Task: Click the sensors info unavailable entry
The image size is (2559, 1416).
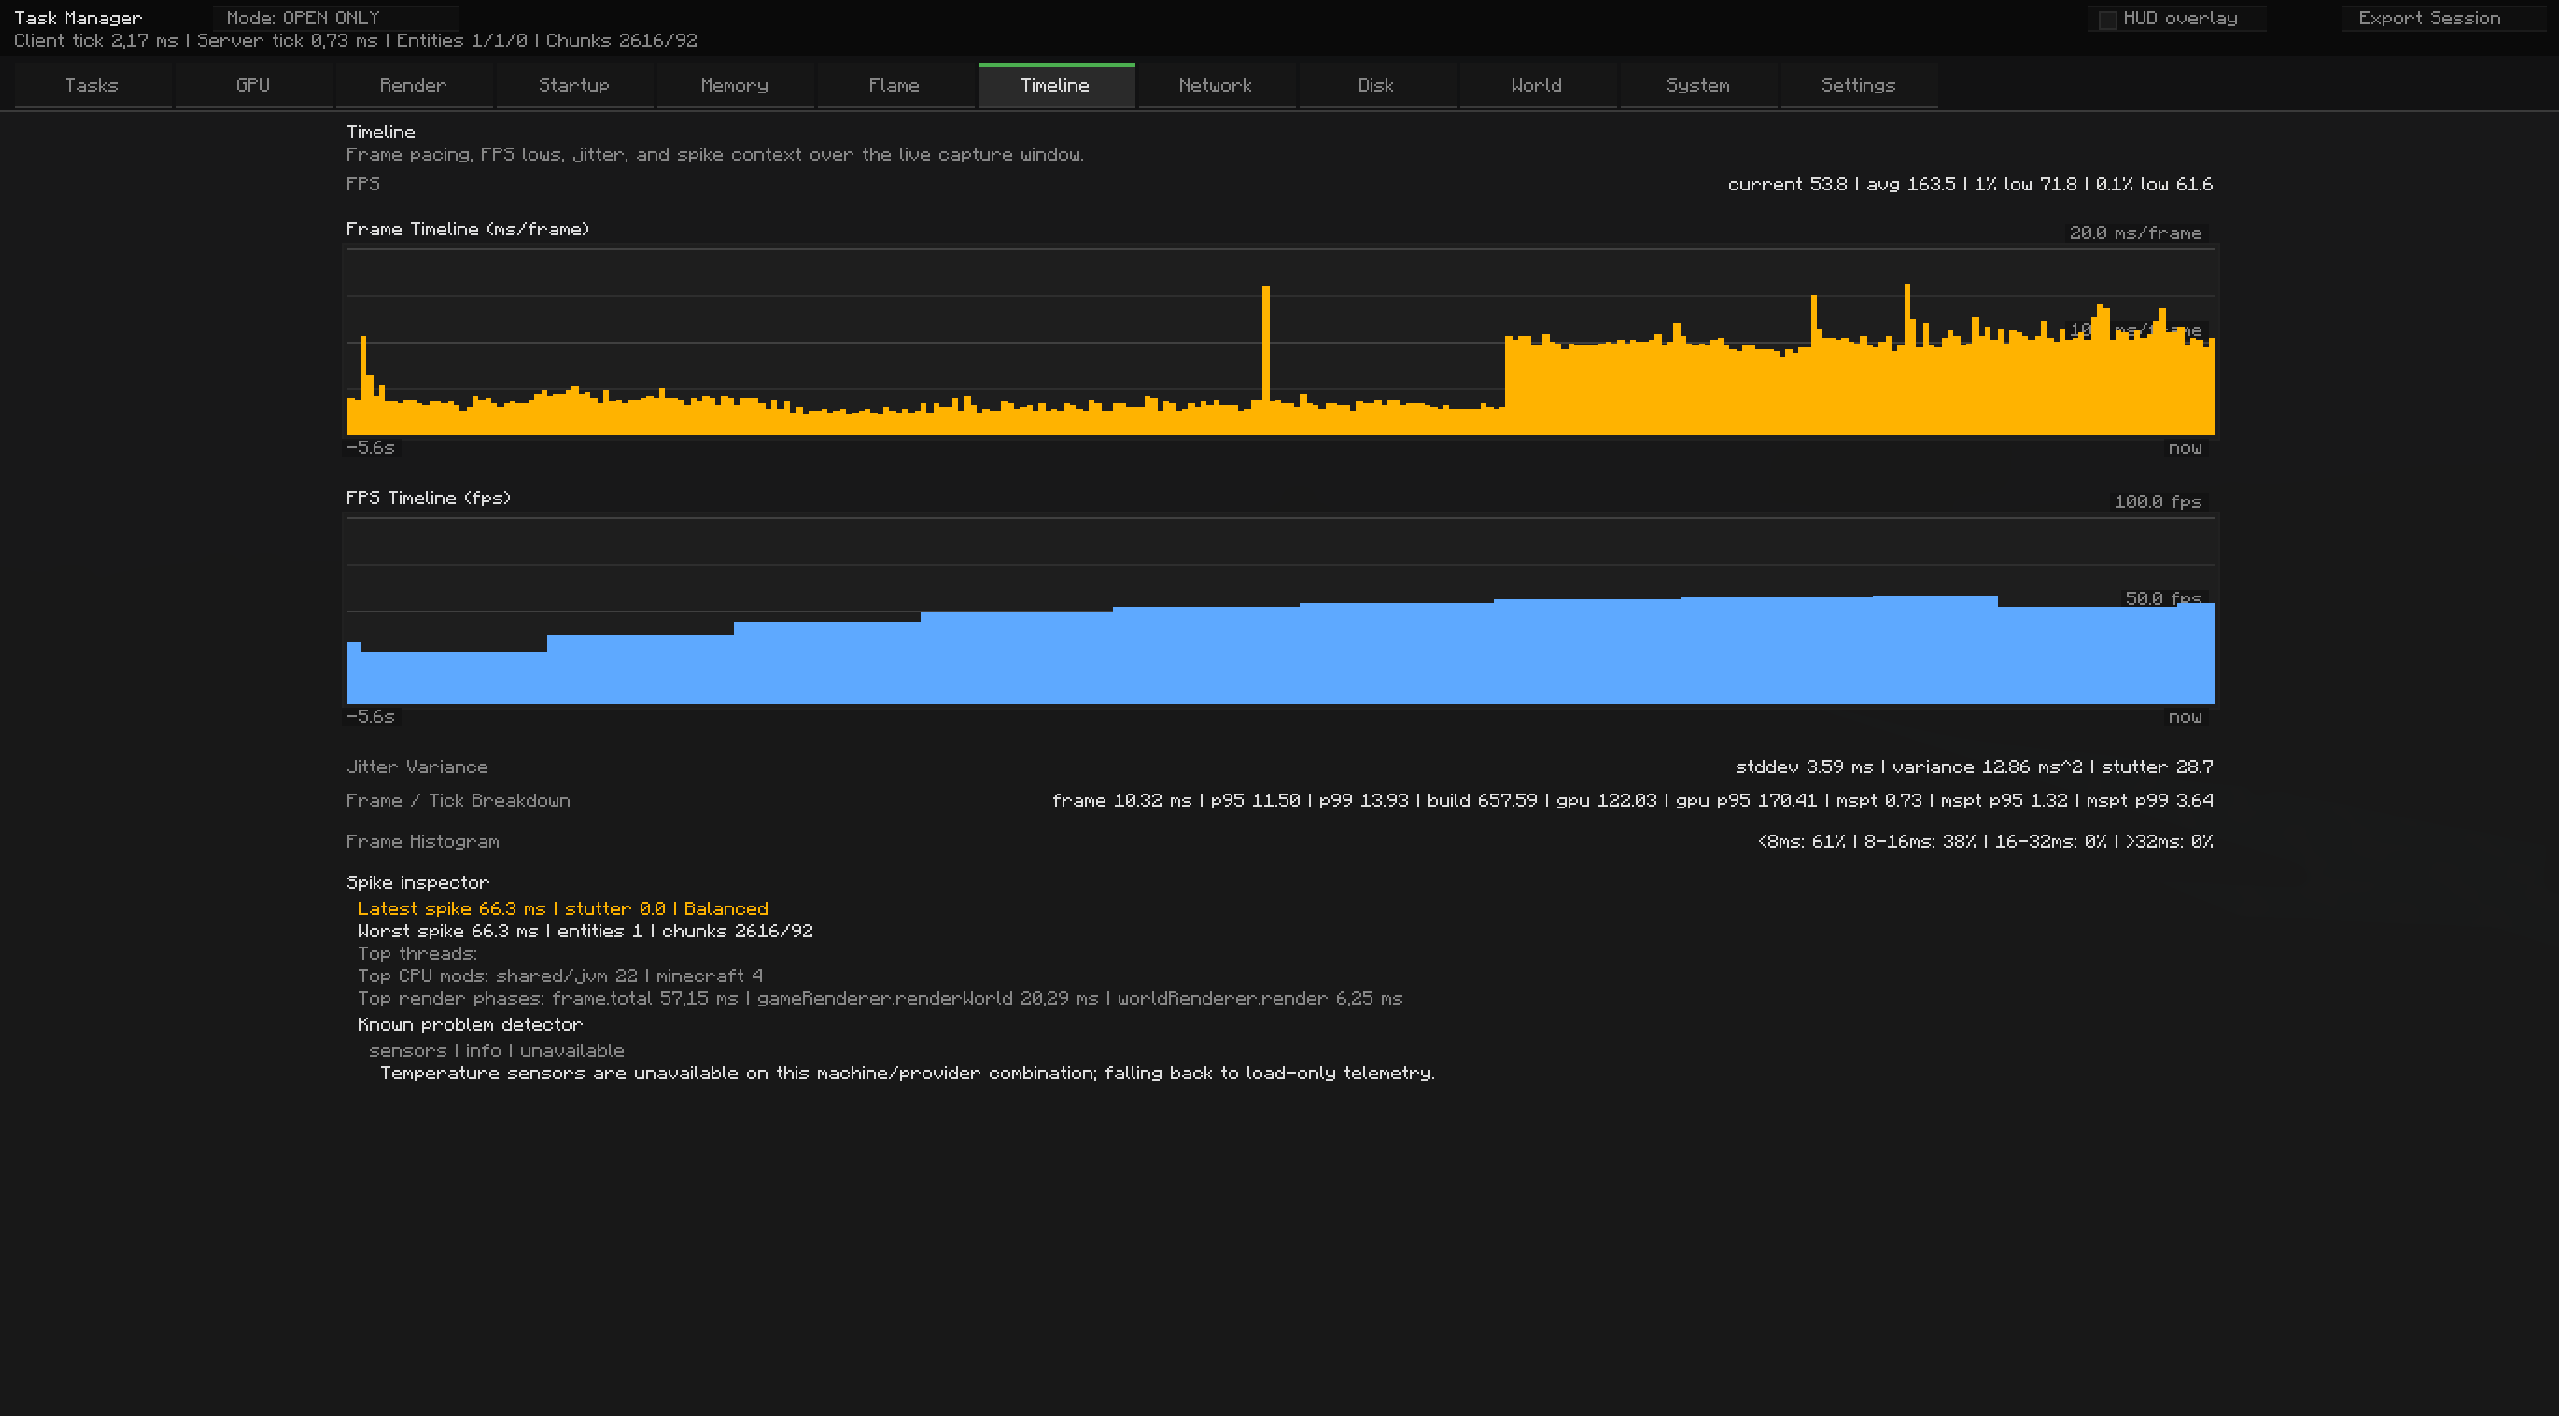Action: coord(497,1051)
